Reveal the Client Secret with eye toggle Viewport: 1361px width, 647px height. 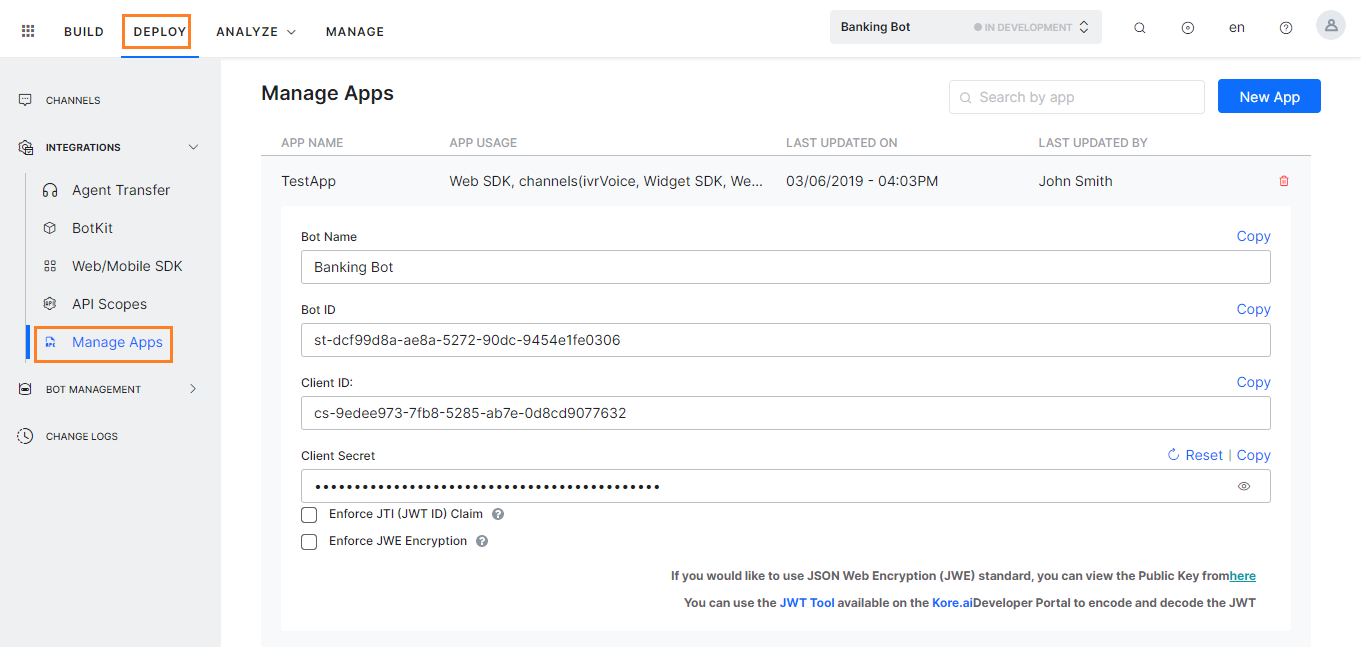pos(1243,486)
